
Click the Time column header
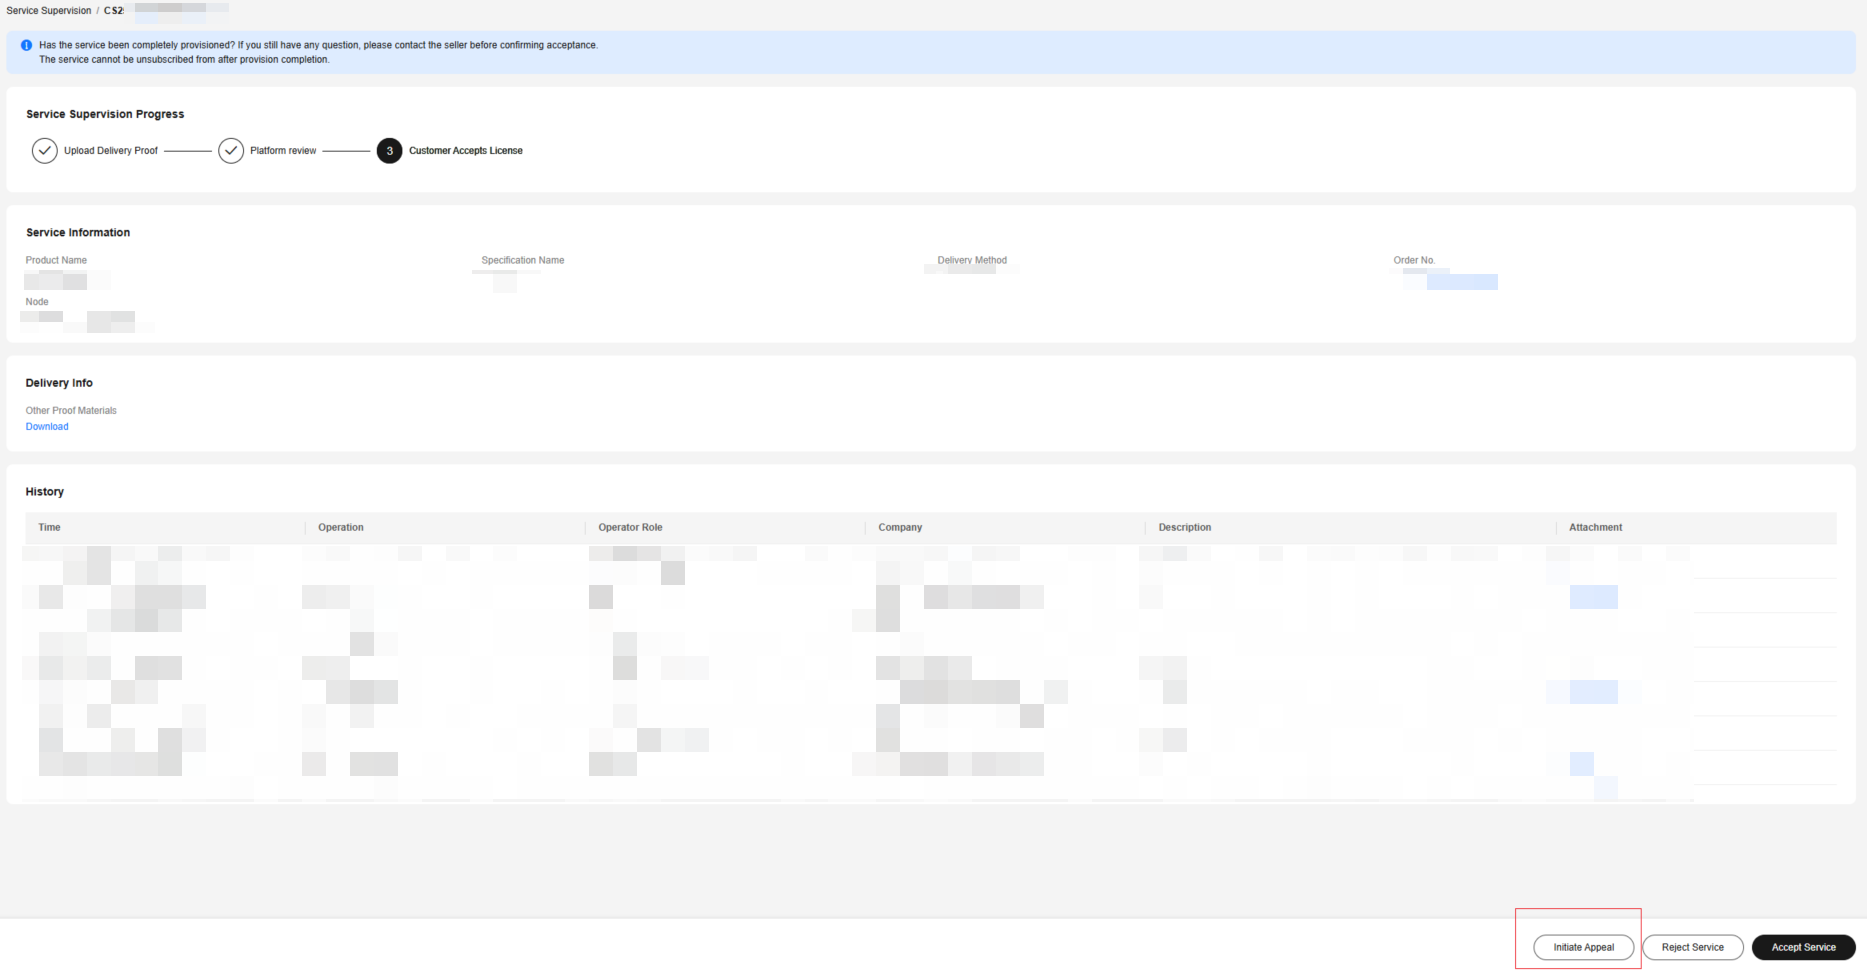pyautogui.click(x=49, y=527)
